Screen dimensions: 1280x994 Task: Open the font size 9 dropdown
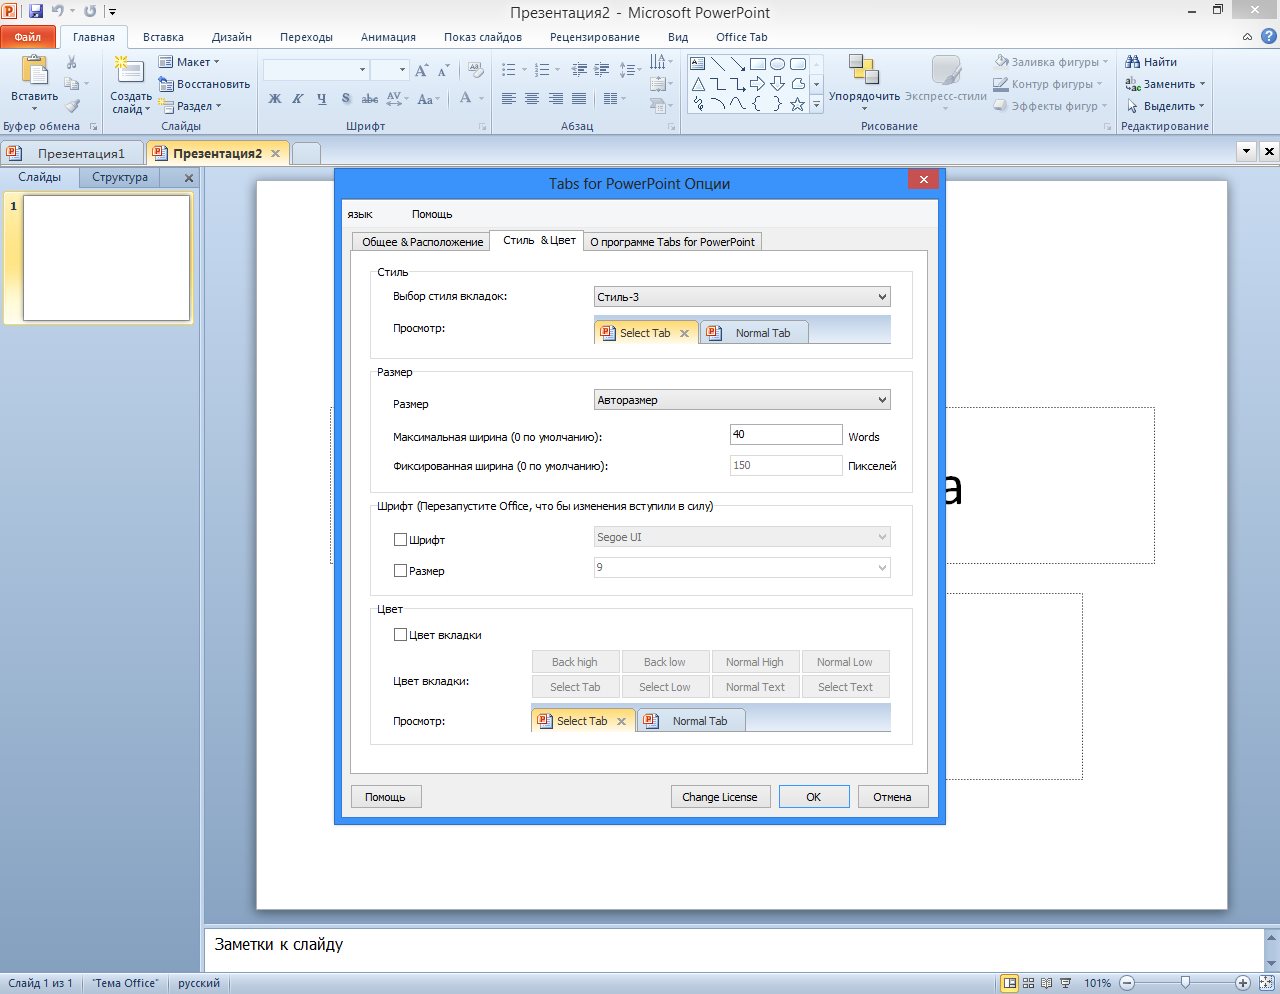pos(742,567)
